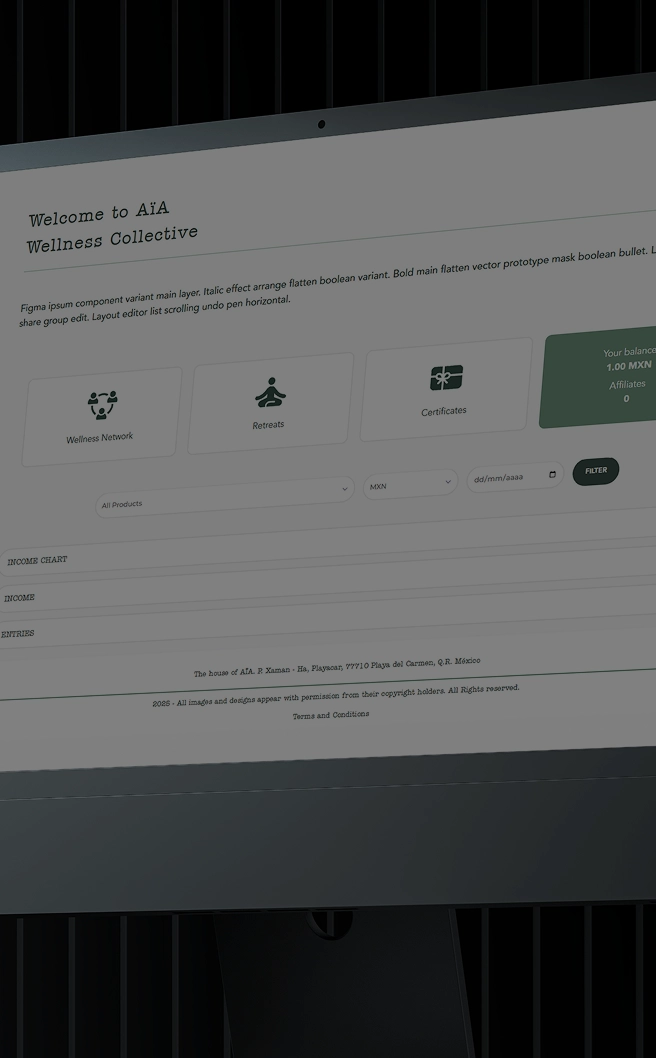656x1058 pixels.
Task: Click the chevron arrow of All Products selector
Action: pos(345,489)
